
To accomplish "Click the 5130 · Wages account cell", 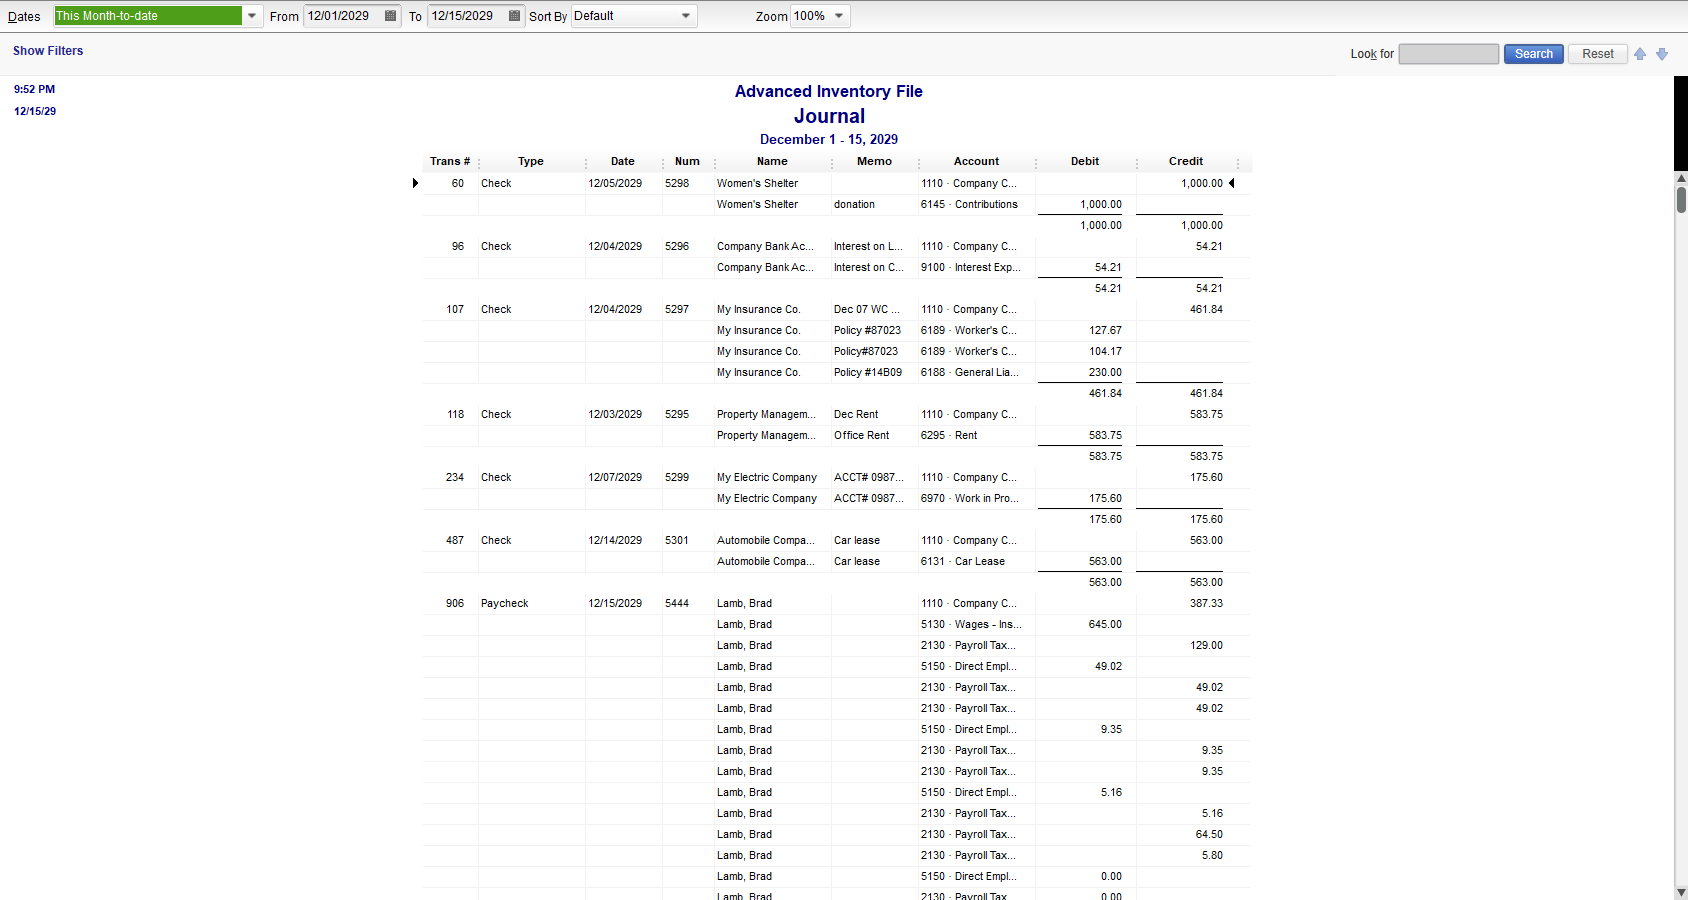I will coord(971,624).
